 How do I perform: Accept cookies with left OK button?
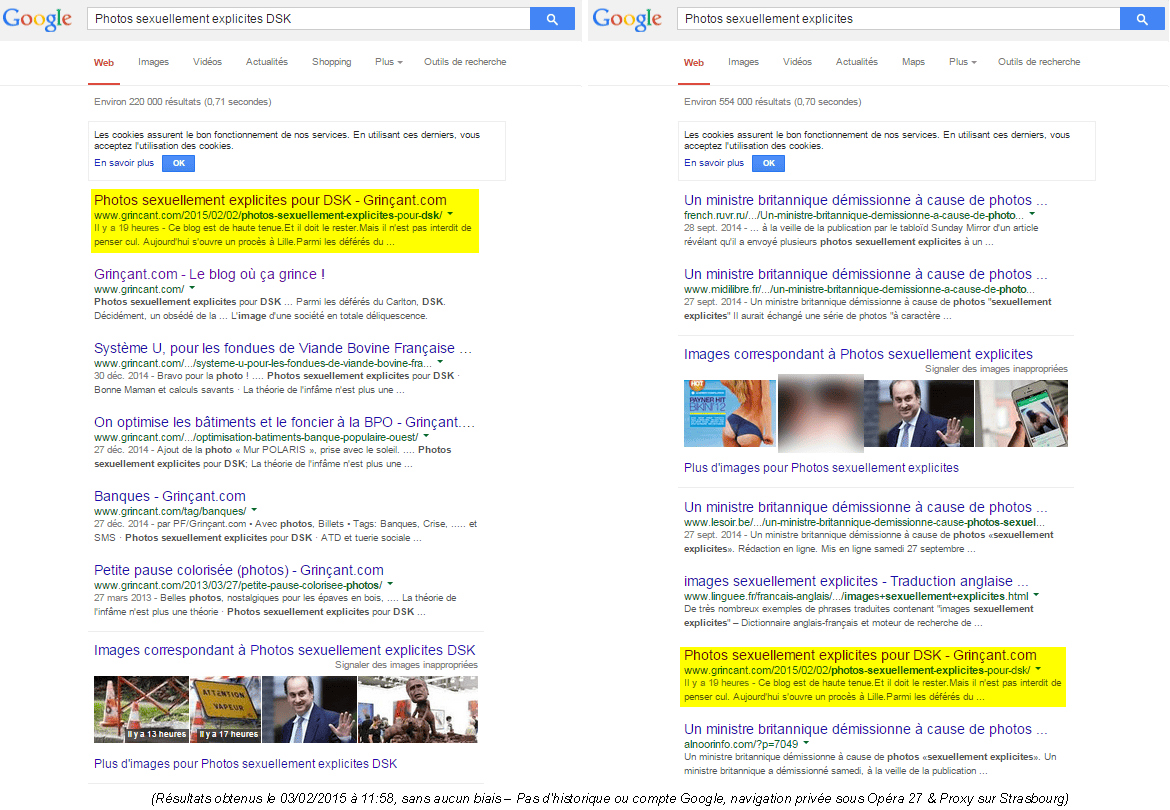point(178,163)
